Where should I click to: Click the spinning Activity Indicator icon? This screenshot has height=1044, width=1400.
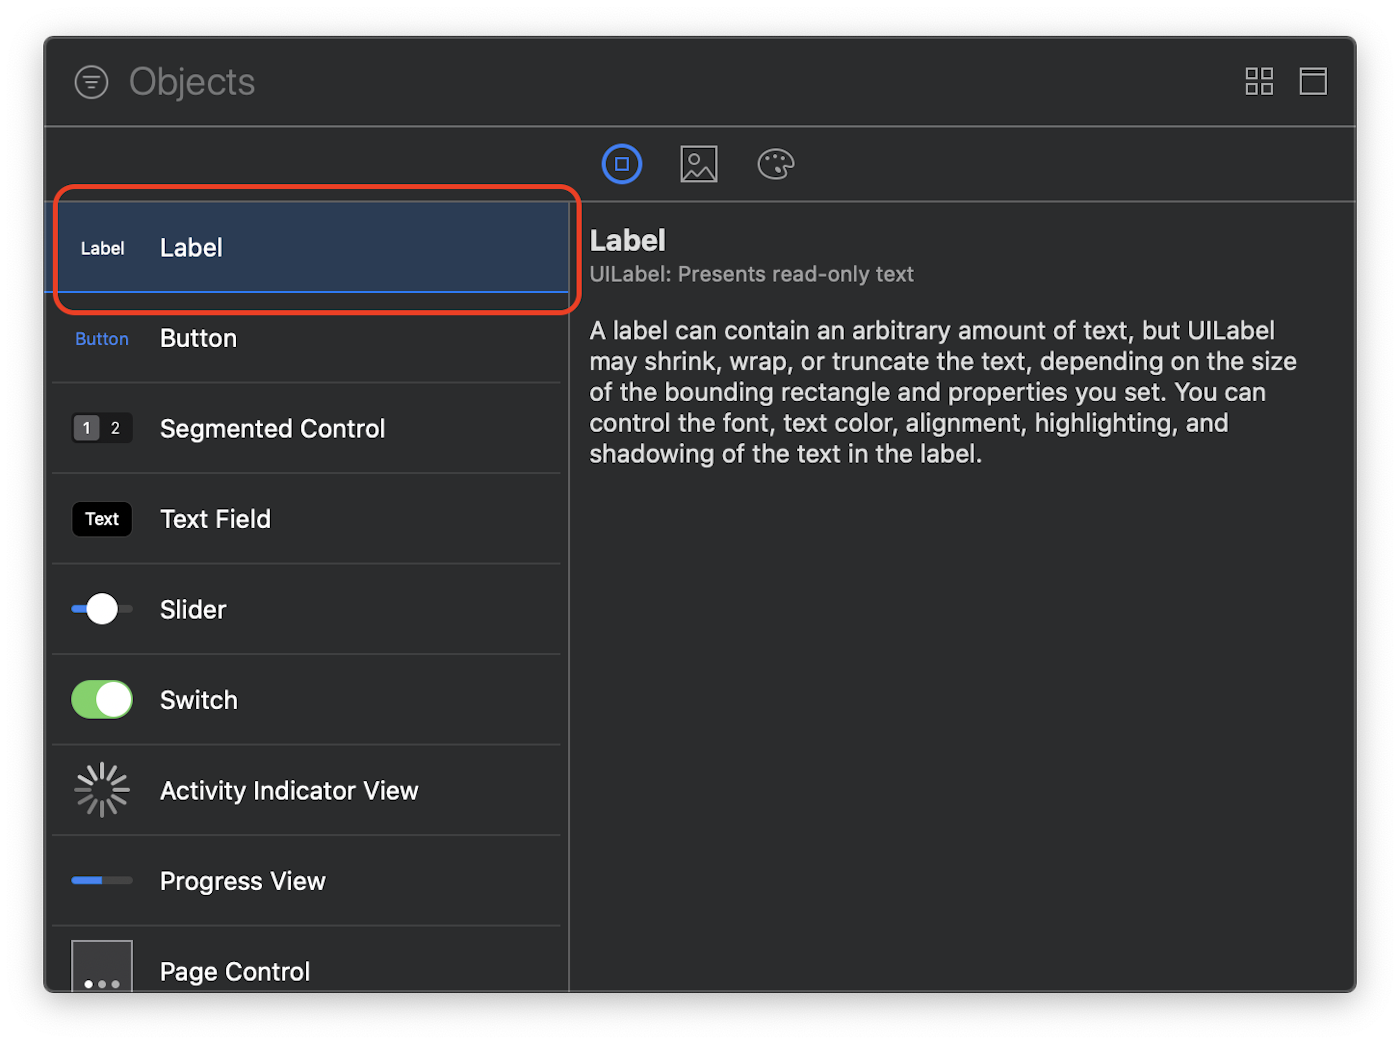coord(102,790)
